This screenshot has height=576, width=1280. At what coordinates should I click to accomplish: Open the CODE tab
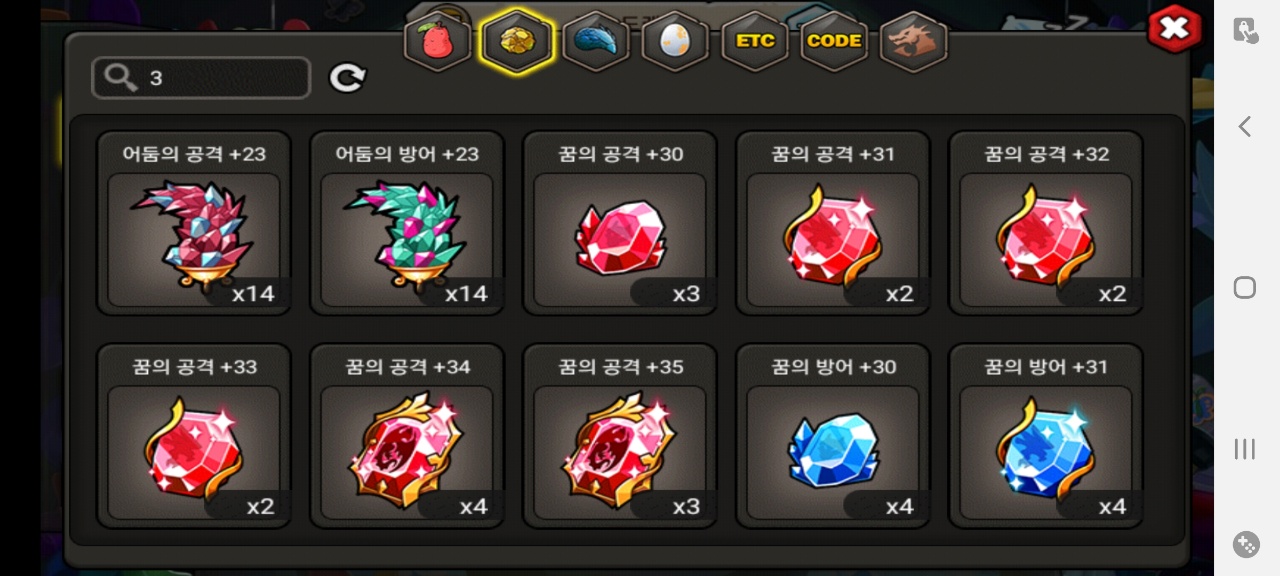pos(834,41)
